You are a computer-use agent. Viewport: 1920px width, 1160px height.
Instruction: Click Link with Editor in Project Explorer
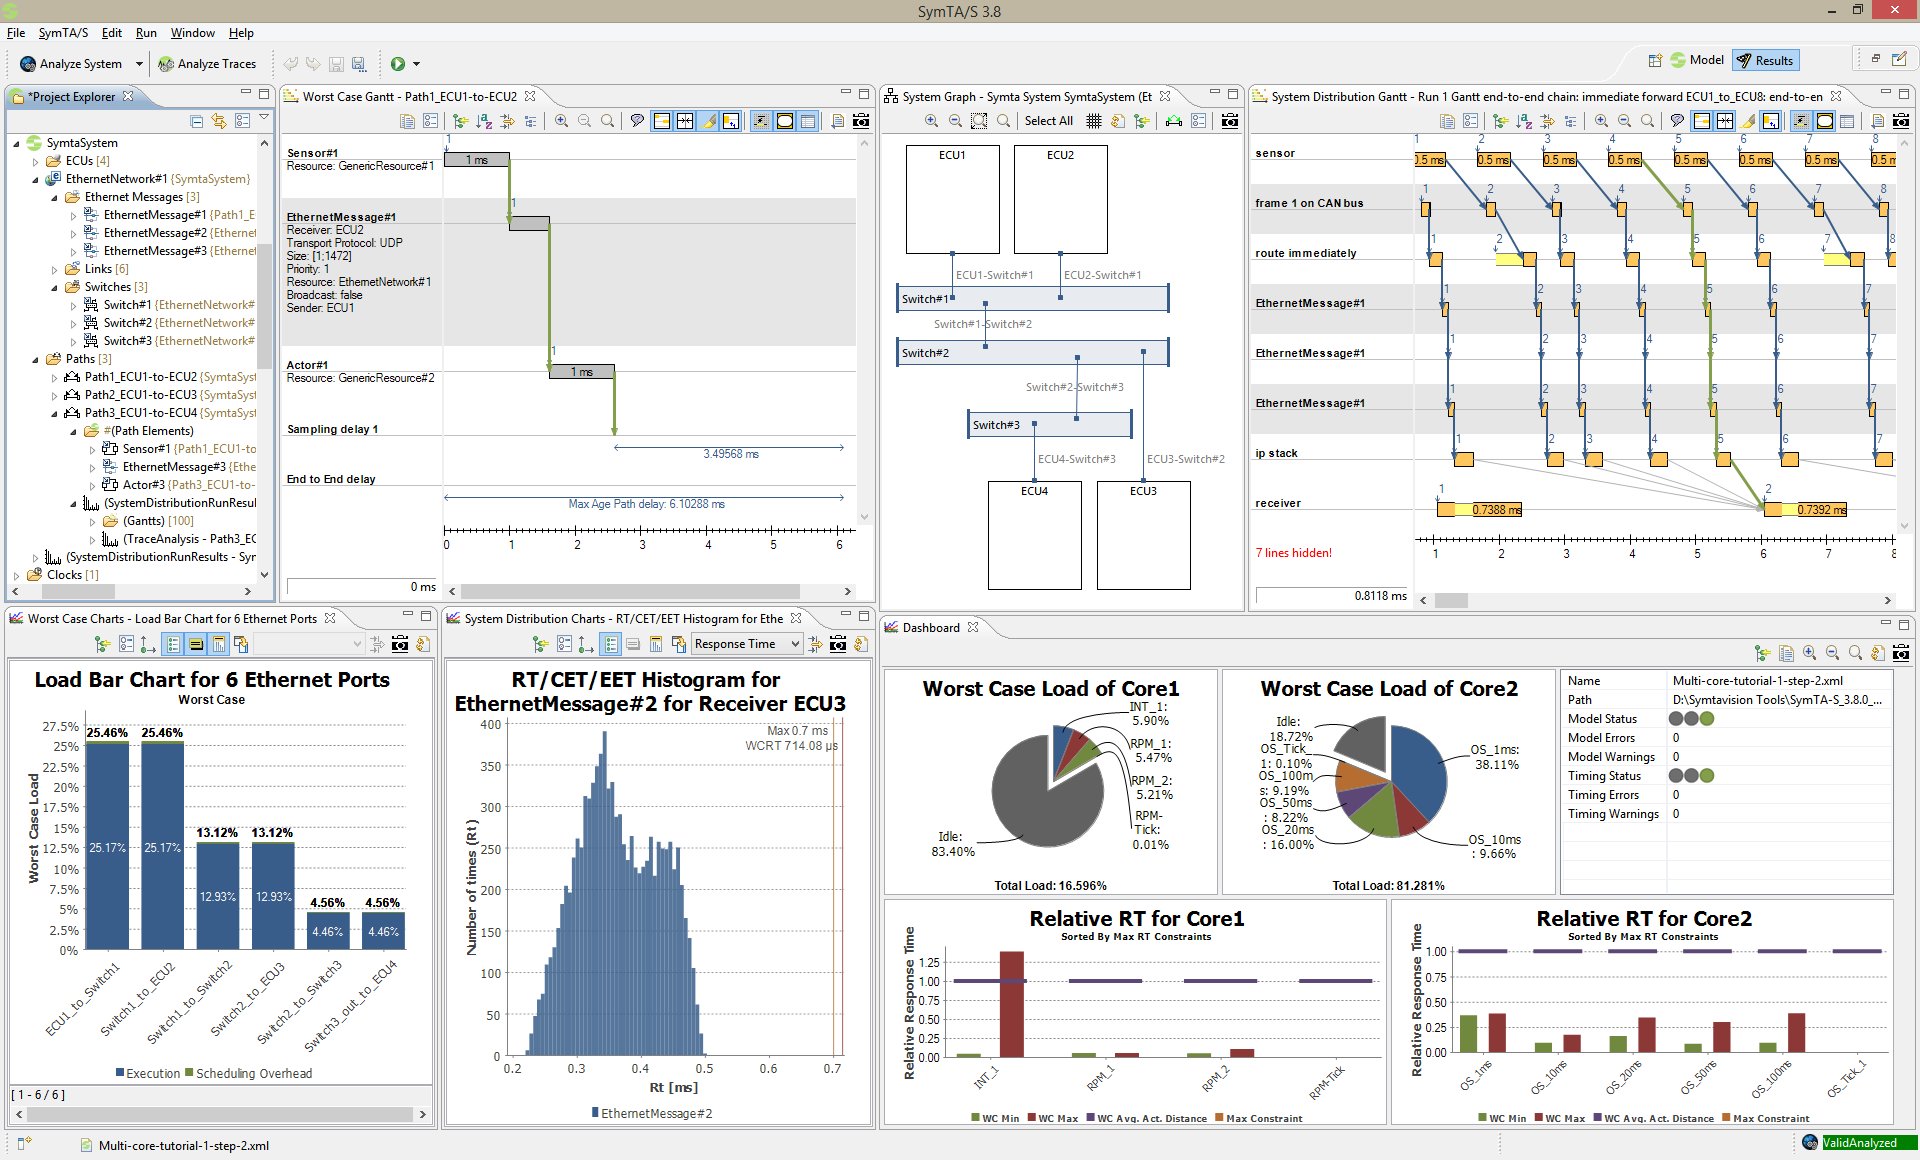pyautogui.click(x=219, y=121)
